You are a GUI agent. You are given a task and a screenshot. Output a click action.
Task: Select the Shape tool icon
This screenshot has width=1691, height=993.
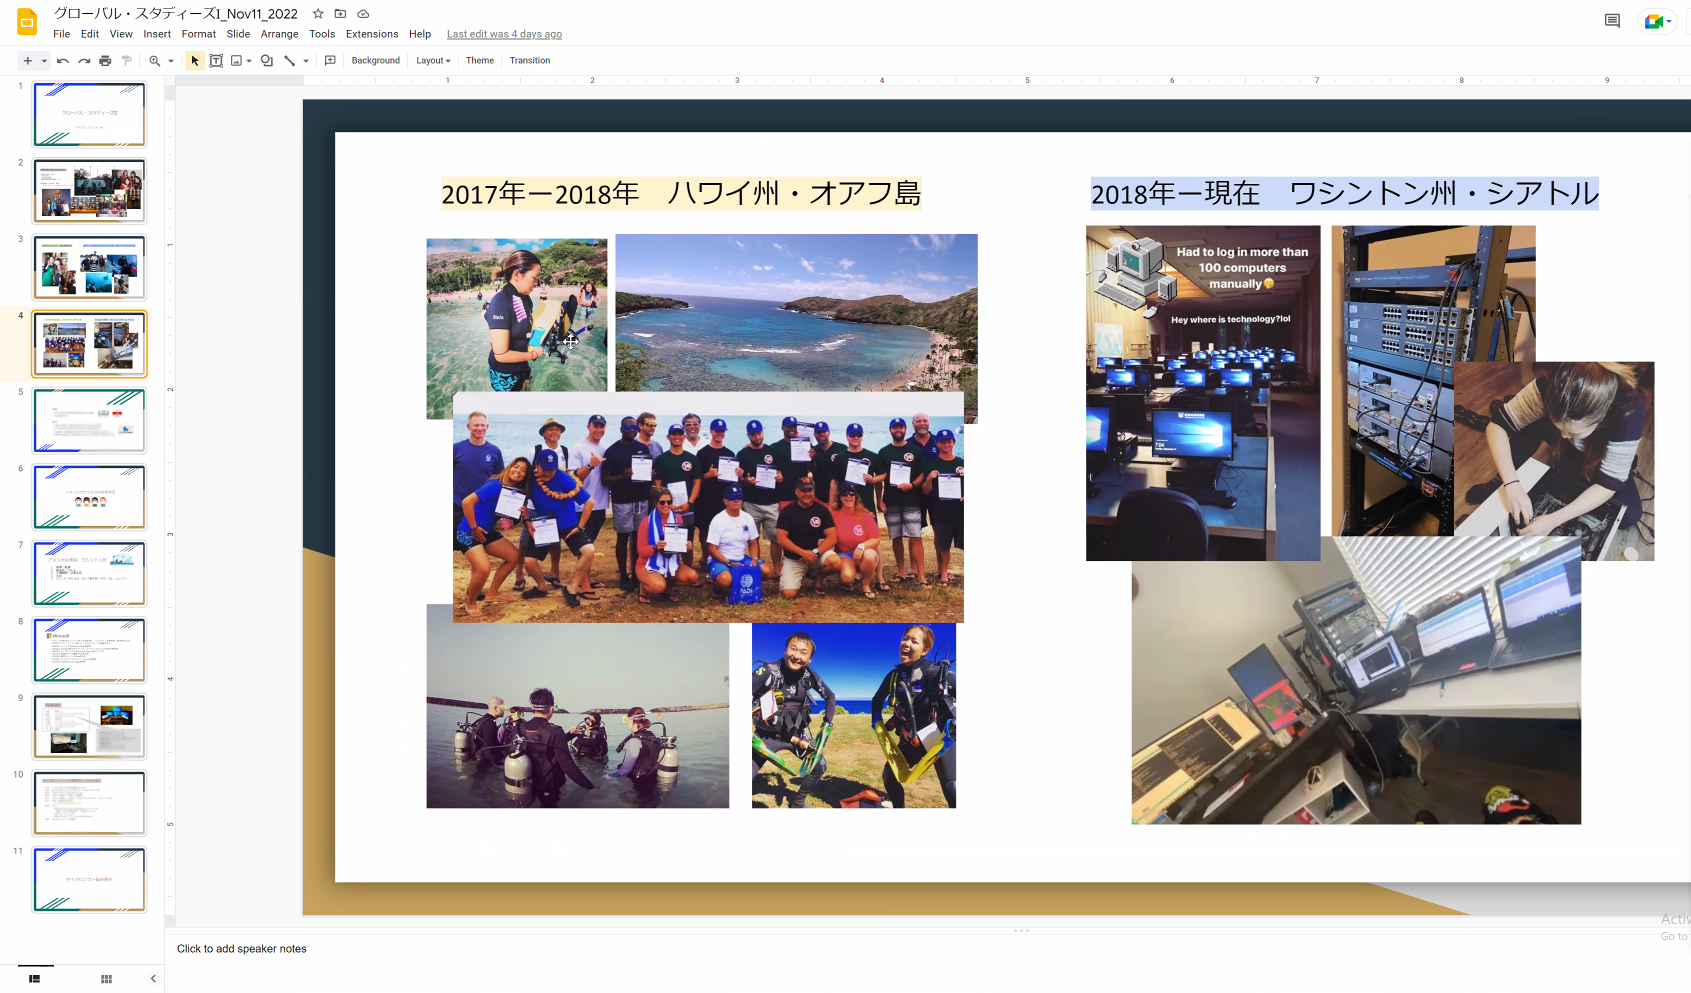[267, 61]
